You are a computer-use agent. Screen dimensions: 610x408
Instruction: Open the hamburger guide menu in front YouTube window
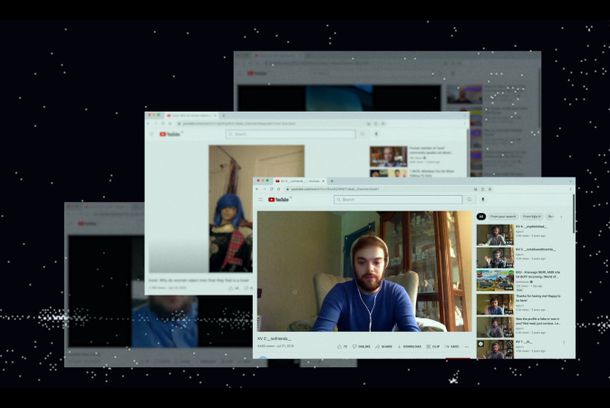pyautogui.click(x=260, y=200)
